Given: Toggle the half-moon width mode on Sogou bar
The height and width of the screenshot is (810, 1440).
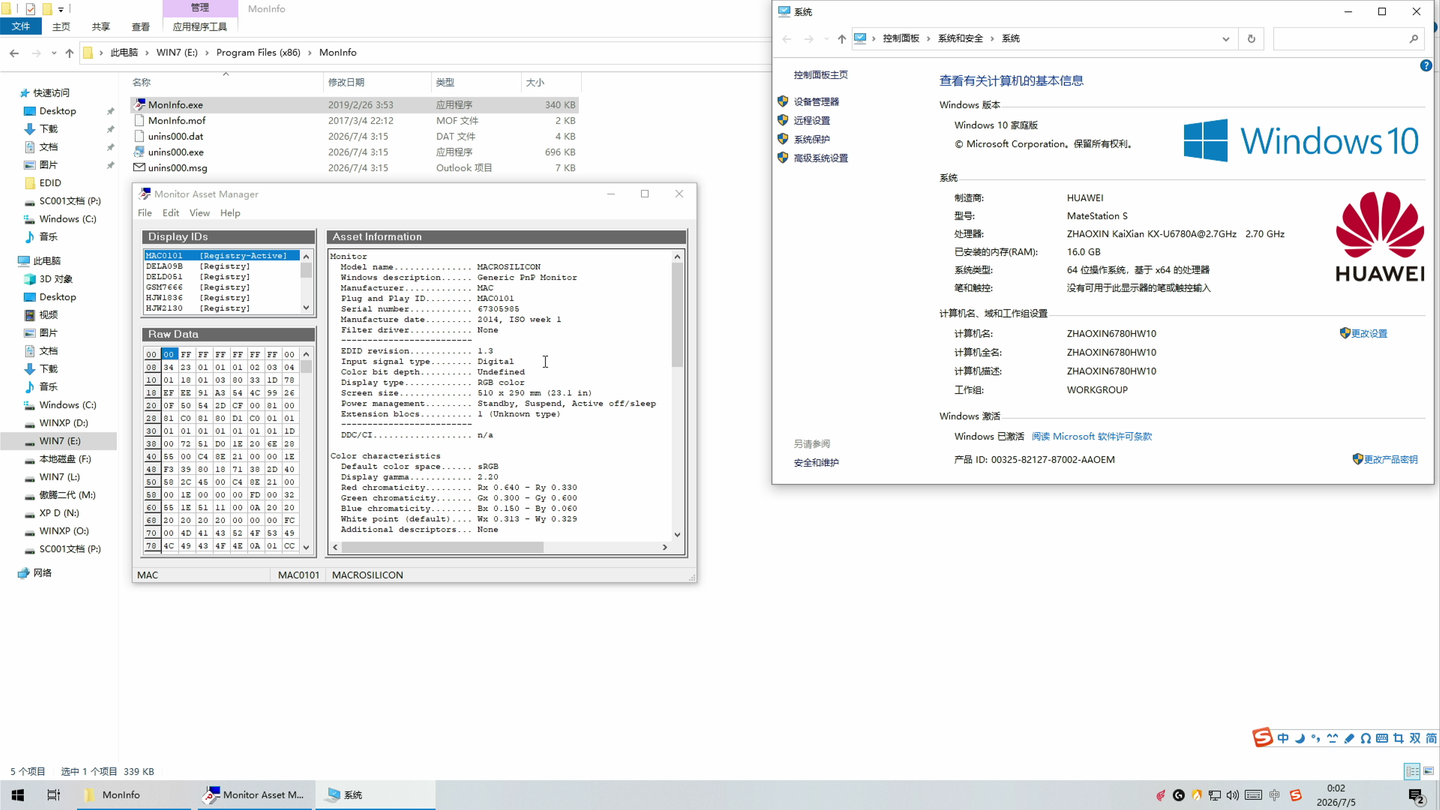Looking at the screenshot, I should click(x=1299, y=738).
